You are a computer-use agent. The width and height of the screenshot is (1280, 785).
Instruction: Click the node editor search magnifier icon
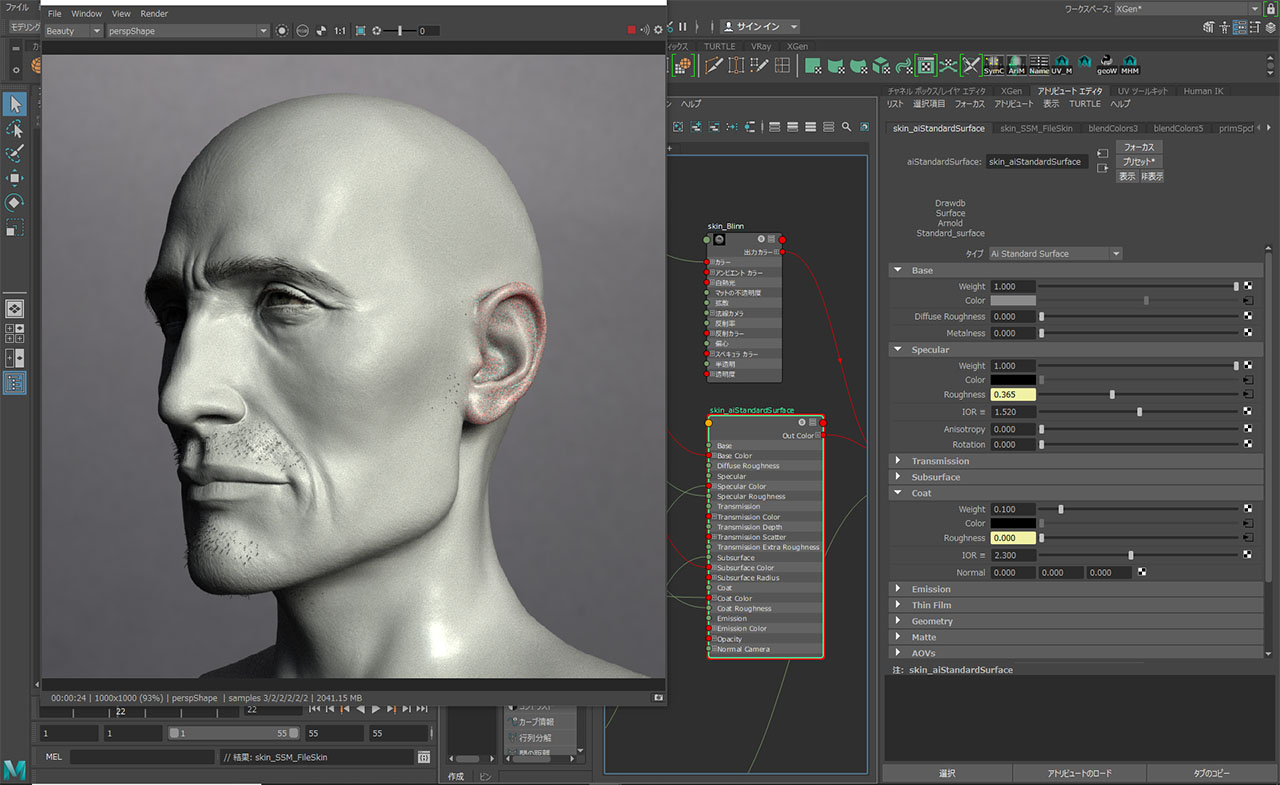tap(846, 127)
